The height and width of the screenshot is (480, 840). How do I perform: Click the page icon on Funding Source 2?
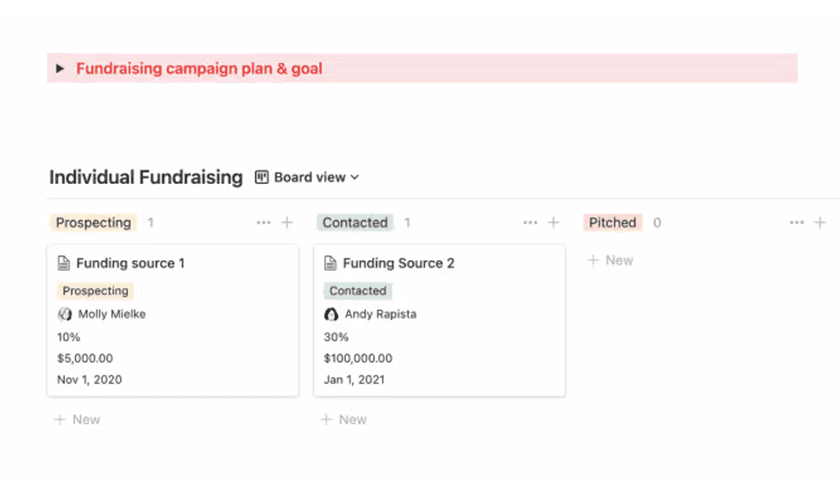pos(331,264)
